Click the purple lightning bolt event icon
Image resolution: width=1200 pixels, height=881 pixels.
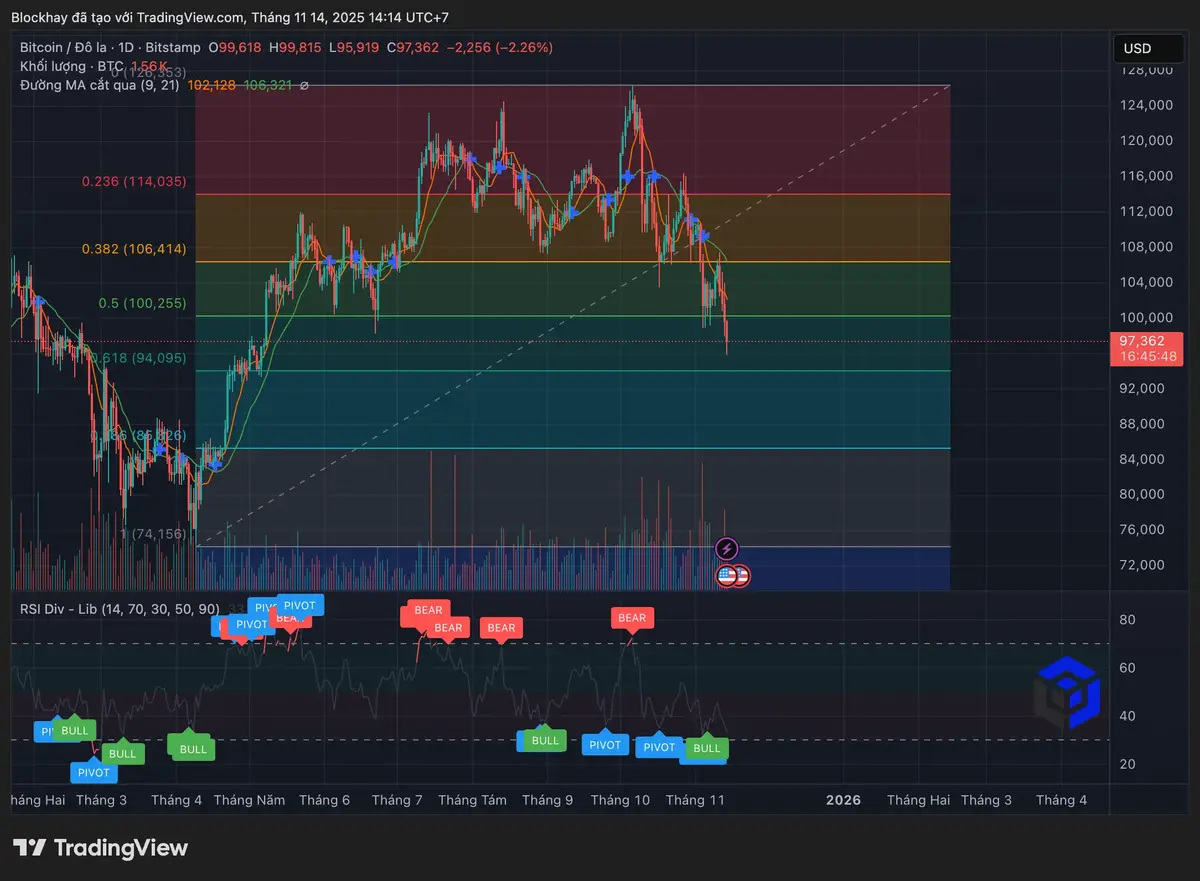pos(727,548)
